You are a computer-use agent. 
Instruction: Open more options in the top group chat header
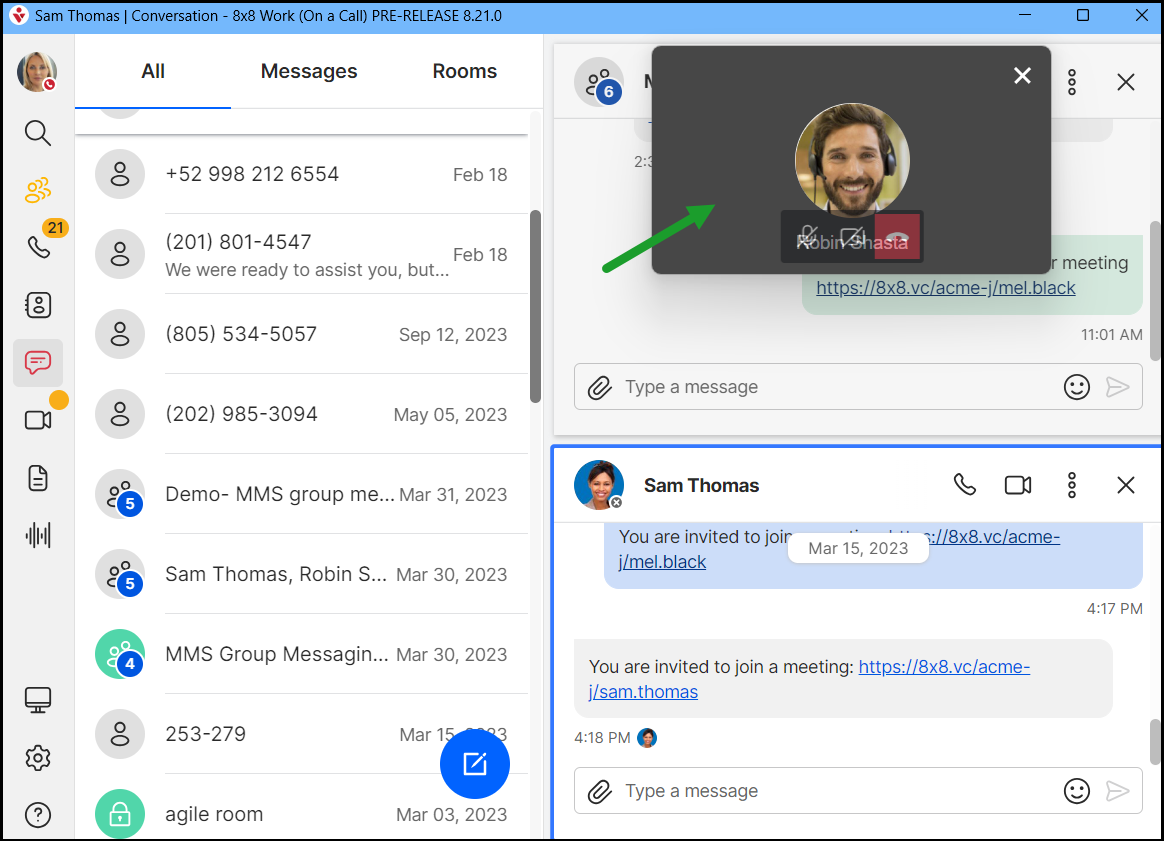tap(1072, 82)
